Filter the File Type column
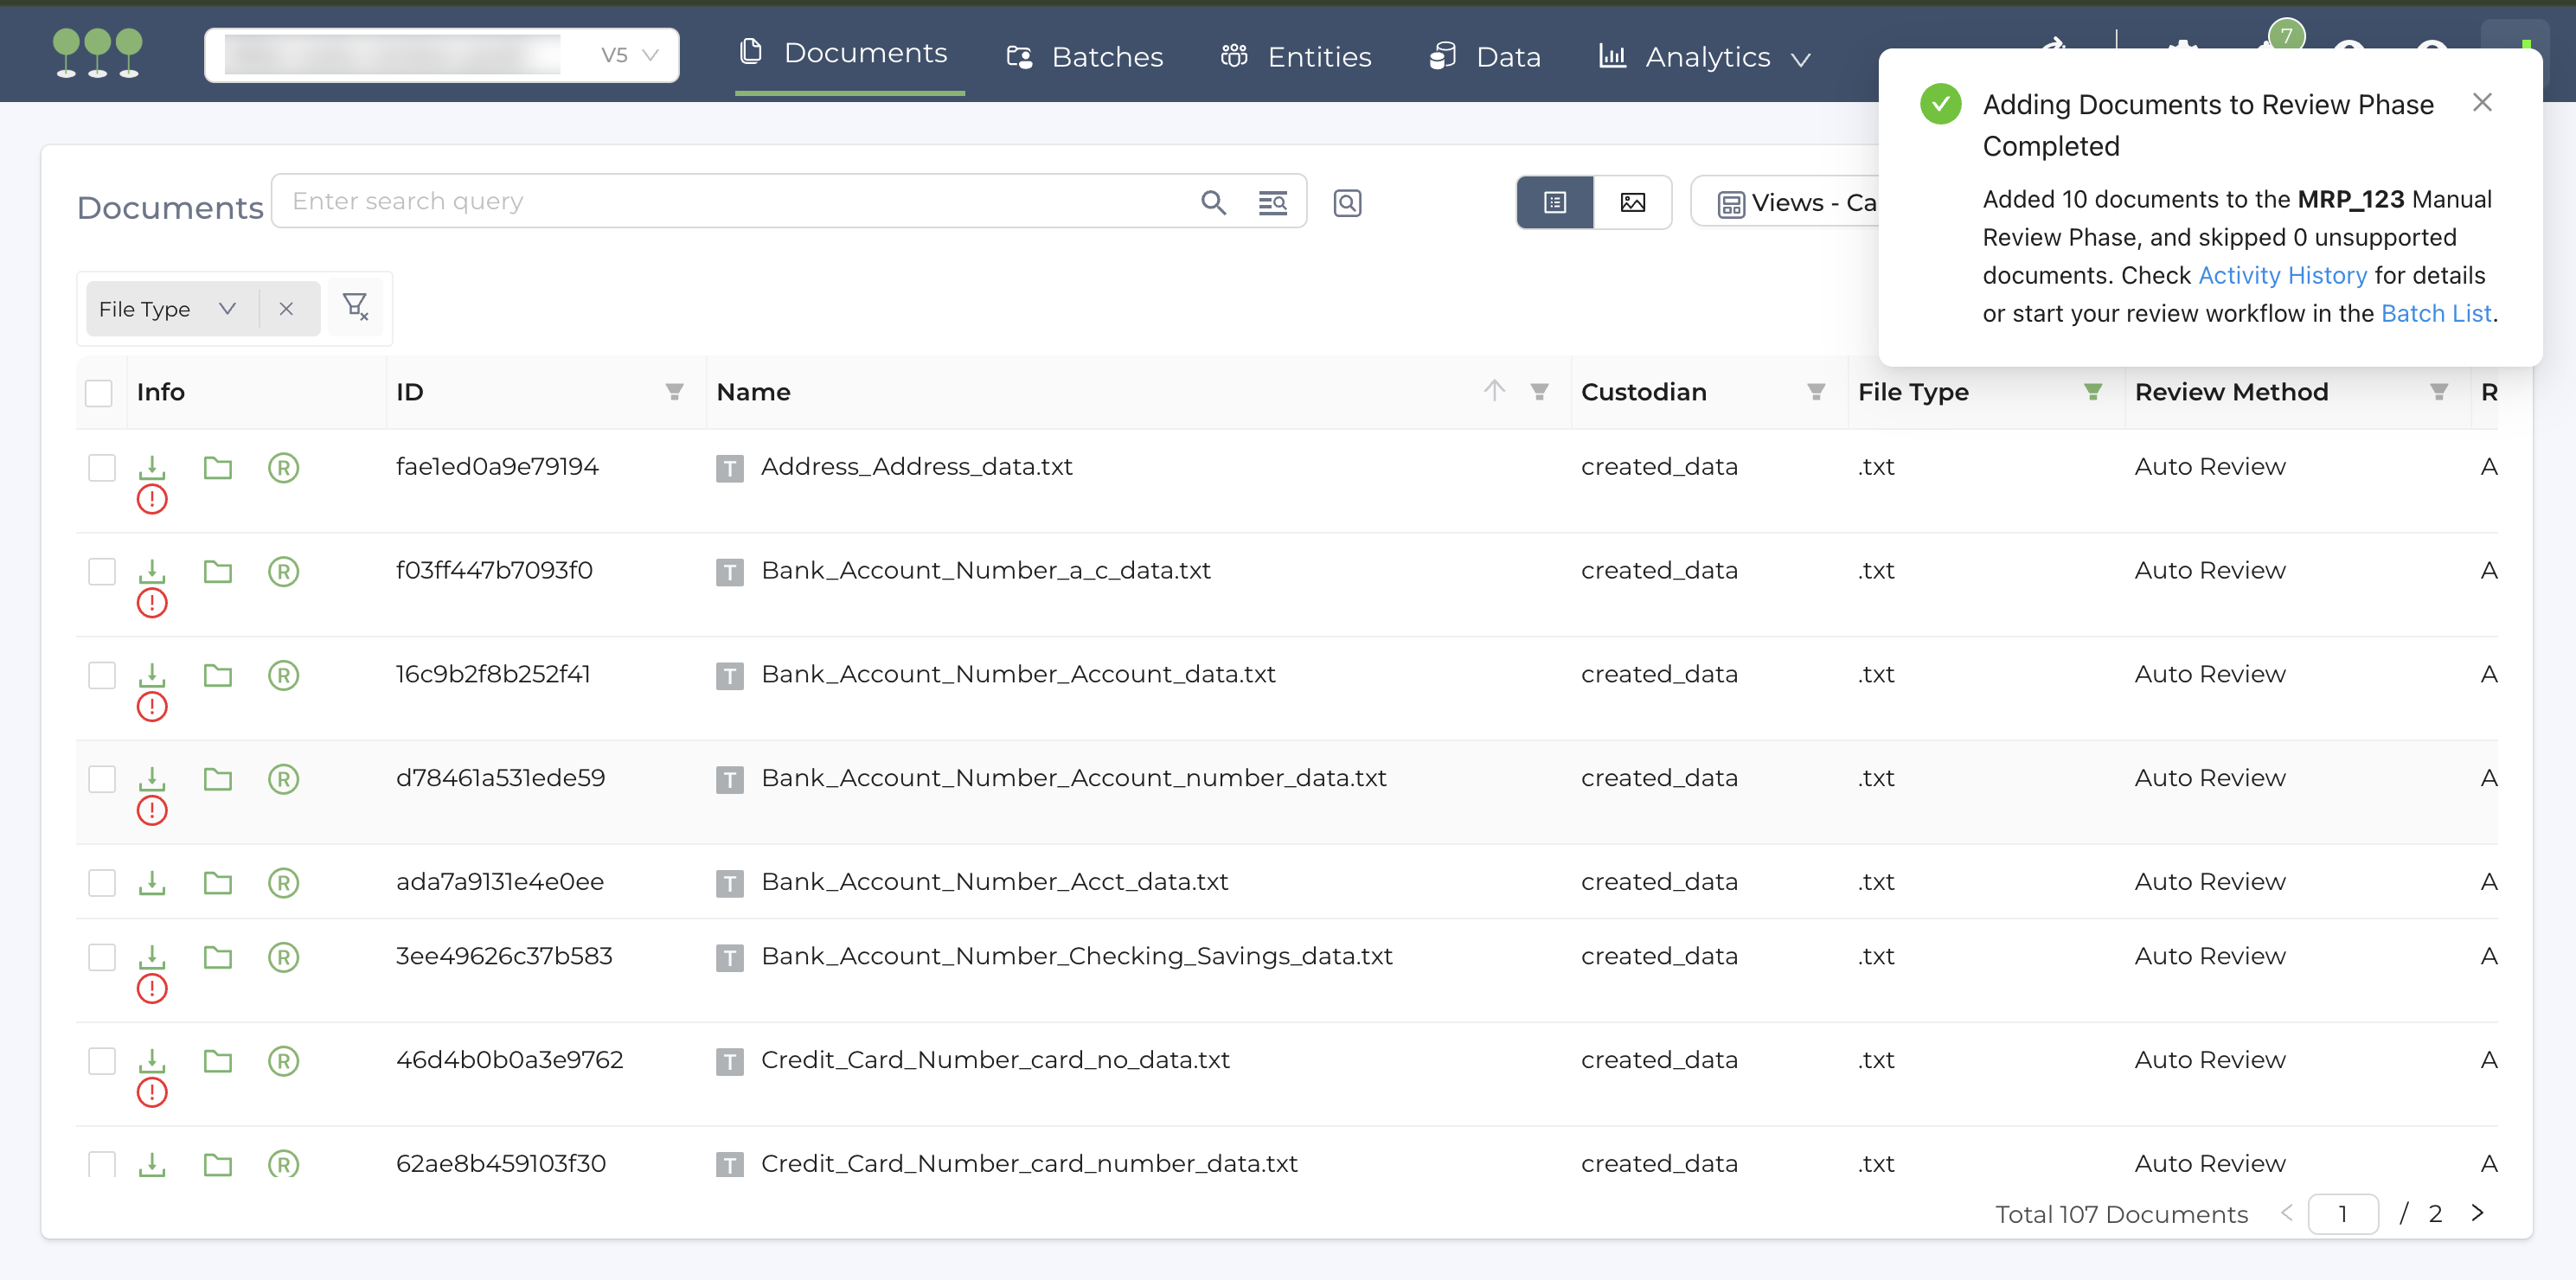 tap(2092, 392)
